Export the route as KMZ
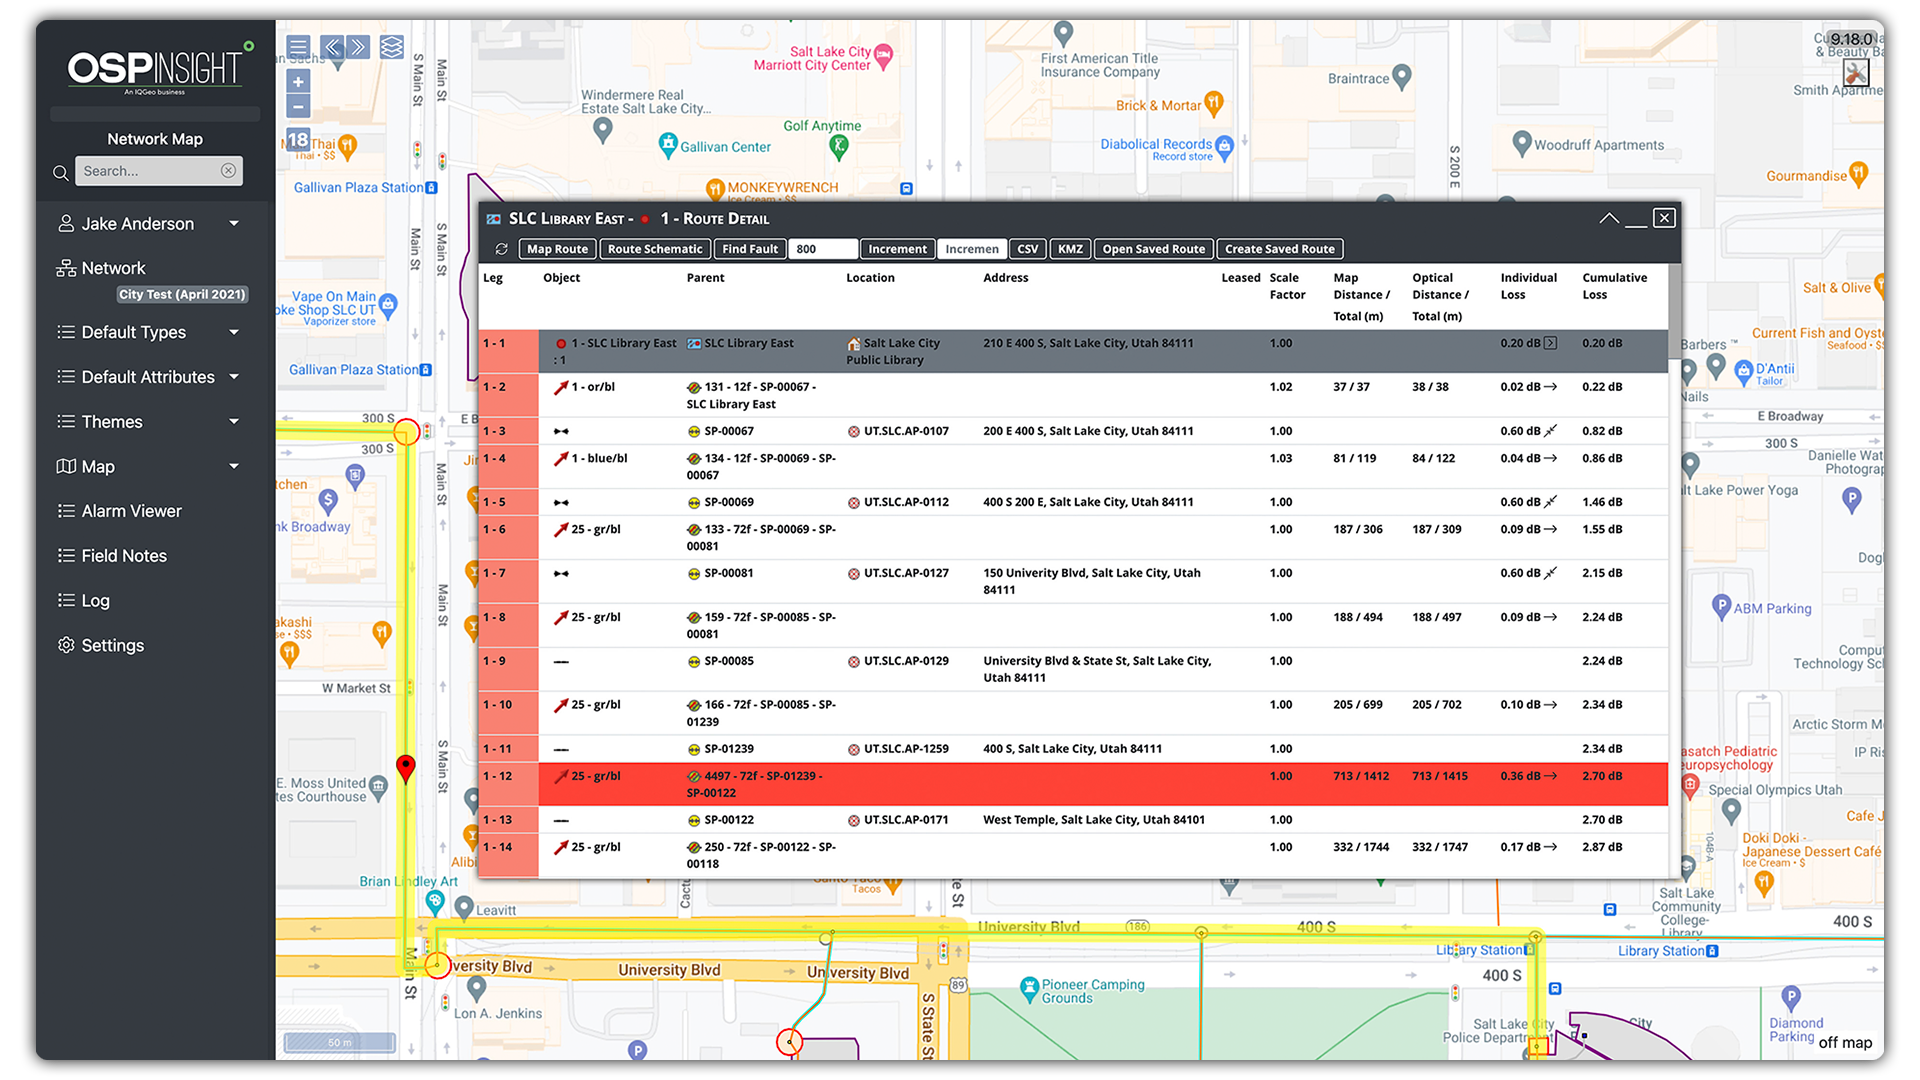Image resolution: width=1920 pixels, height=1080 pixels. (1070, 249)
